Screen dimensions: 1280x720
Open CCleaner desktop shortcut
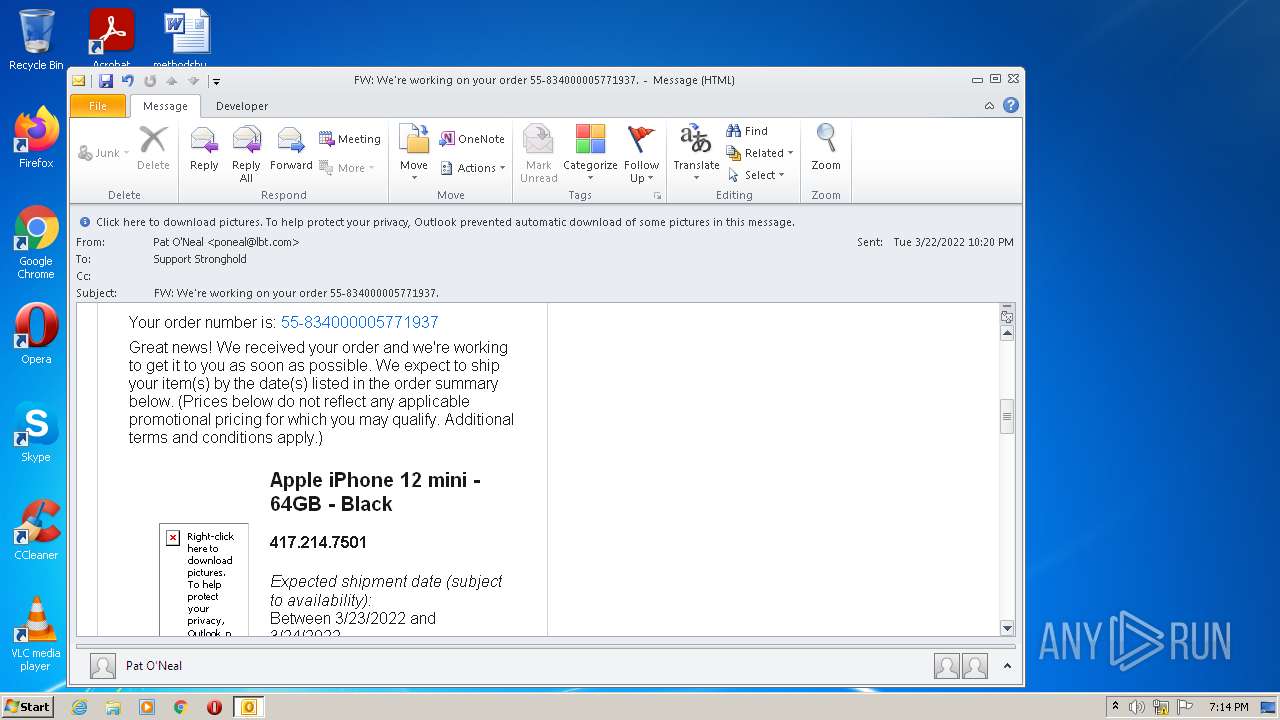click(36, 530)
